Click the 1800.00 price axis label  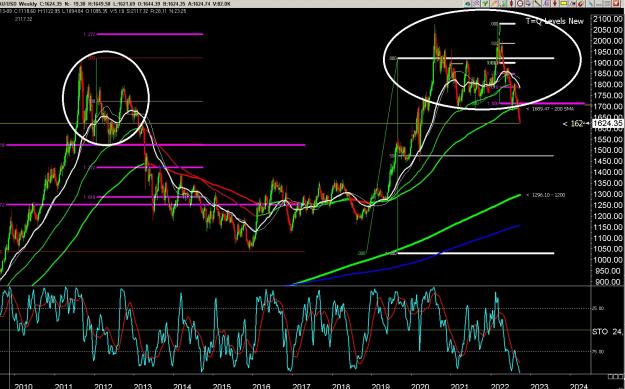tap(608, 85)
